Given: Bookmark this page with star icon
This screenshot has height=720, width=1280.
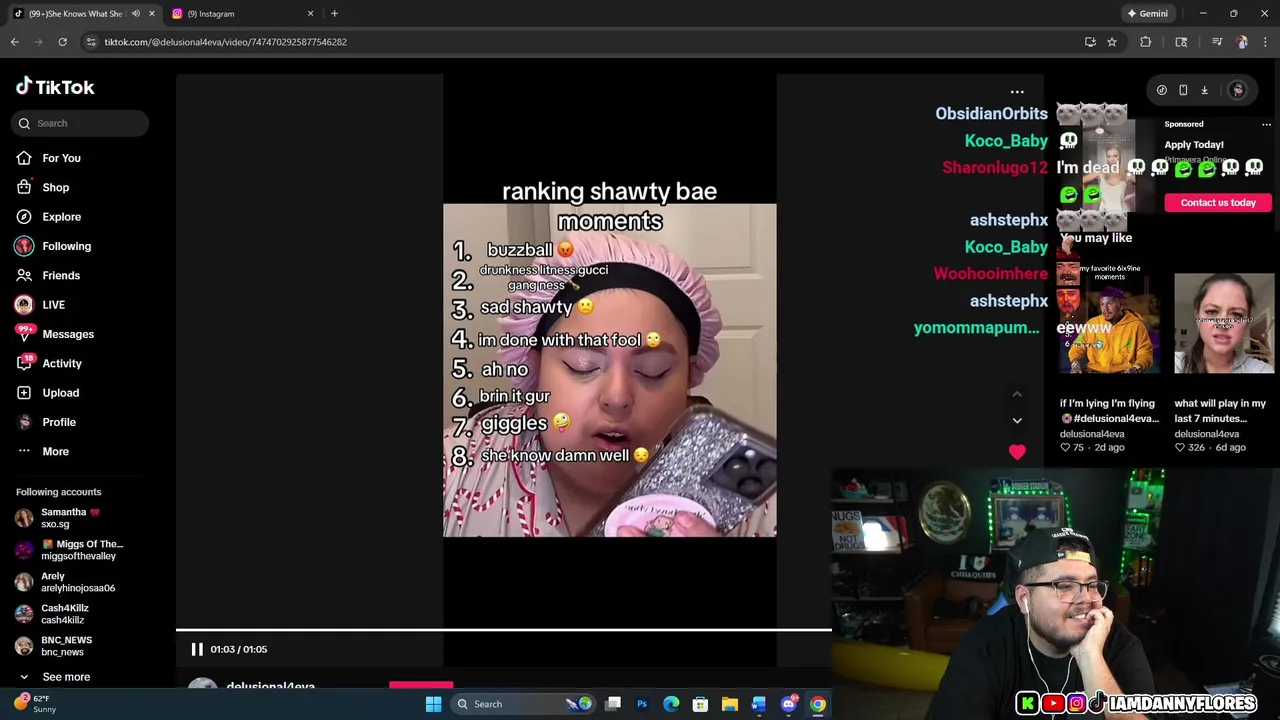Looking at the screenshot, I should point(1112,42).
